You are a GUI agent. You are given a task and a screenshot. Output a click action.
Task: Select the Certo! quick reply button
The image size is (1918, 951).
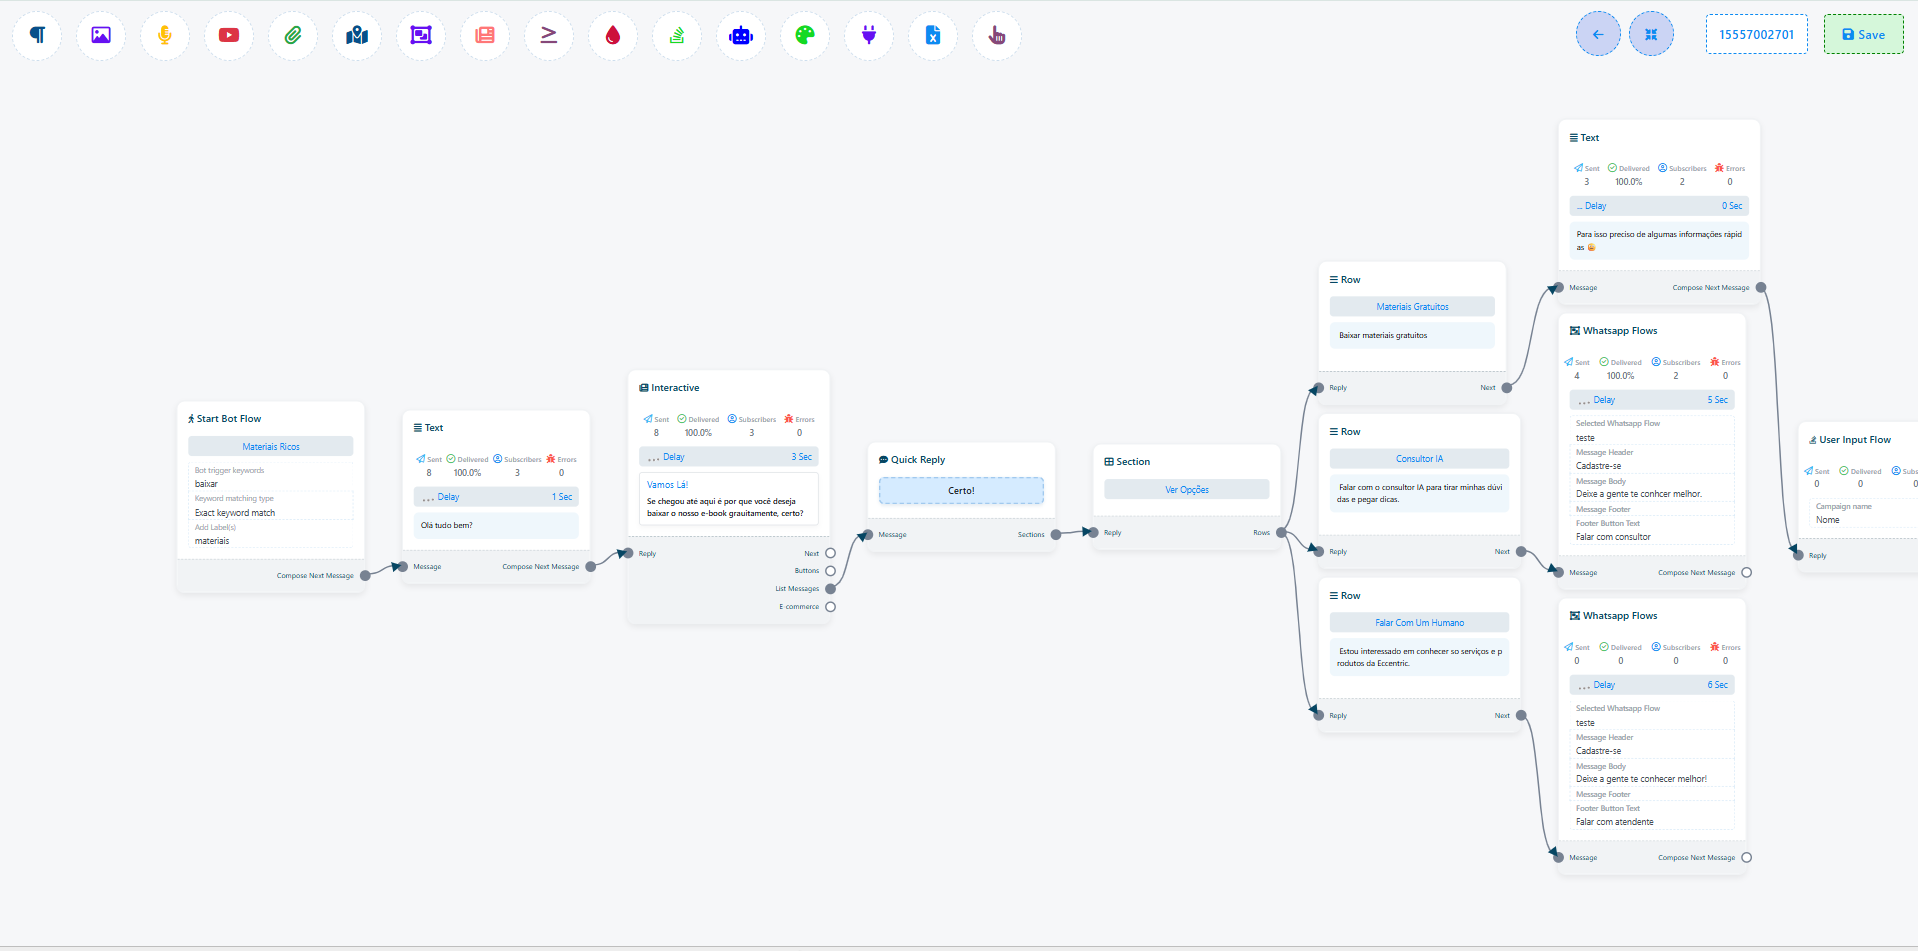(x=961, y=491)
